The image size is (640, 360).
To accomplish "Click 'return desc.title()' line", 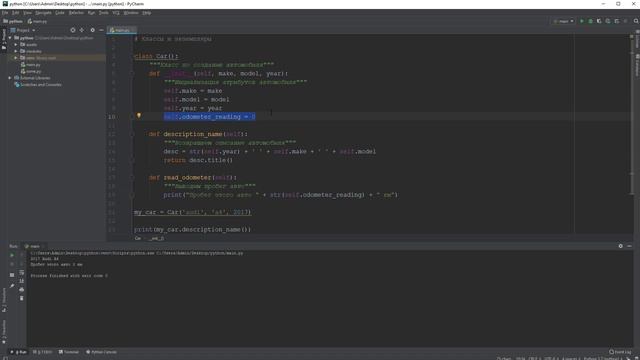I will pyautogui.click(x=198, y=160).
